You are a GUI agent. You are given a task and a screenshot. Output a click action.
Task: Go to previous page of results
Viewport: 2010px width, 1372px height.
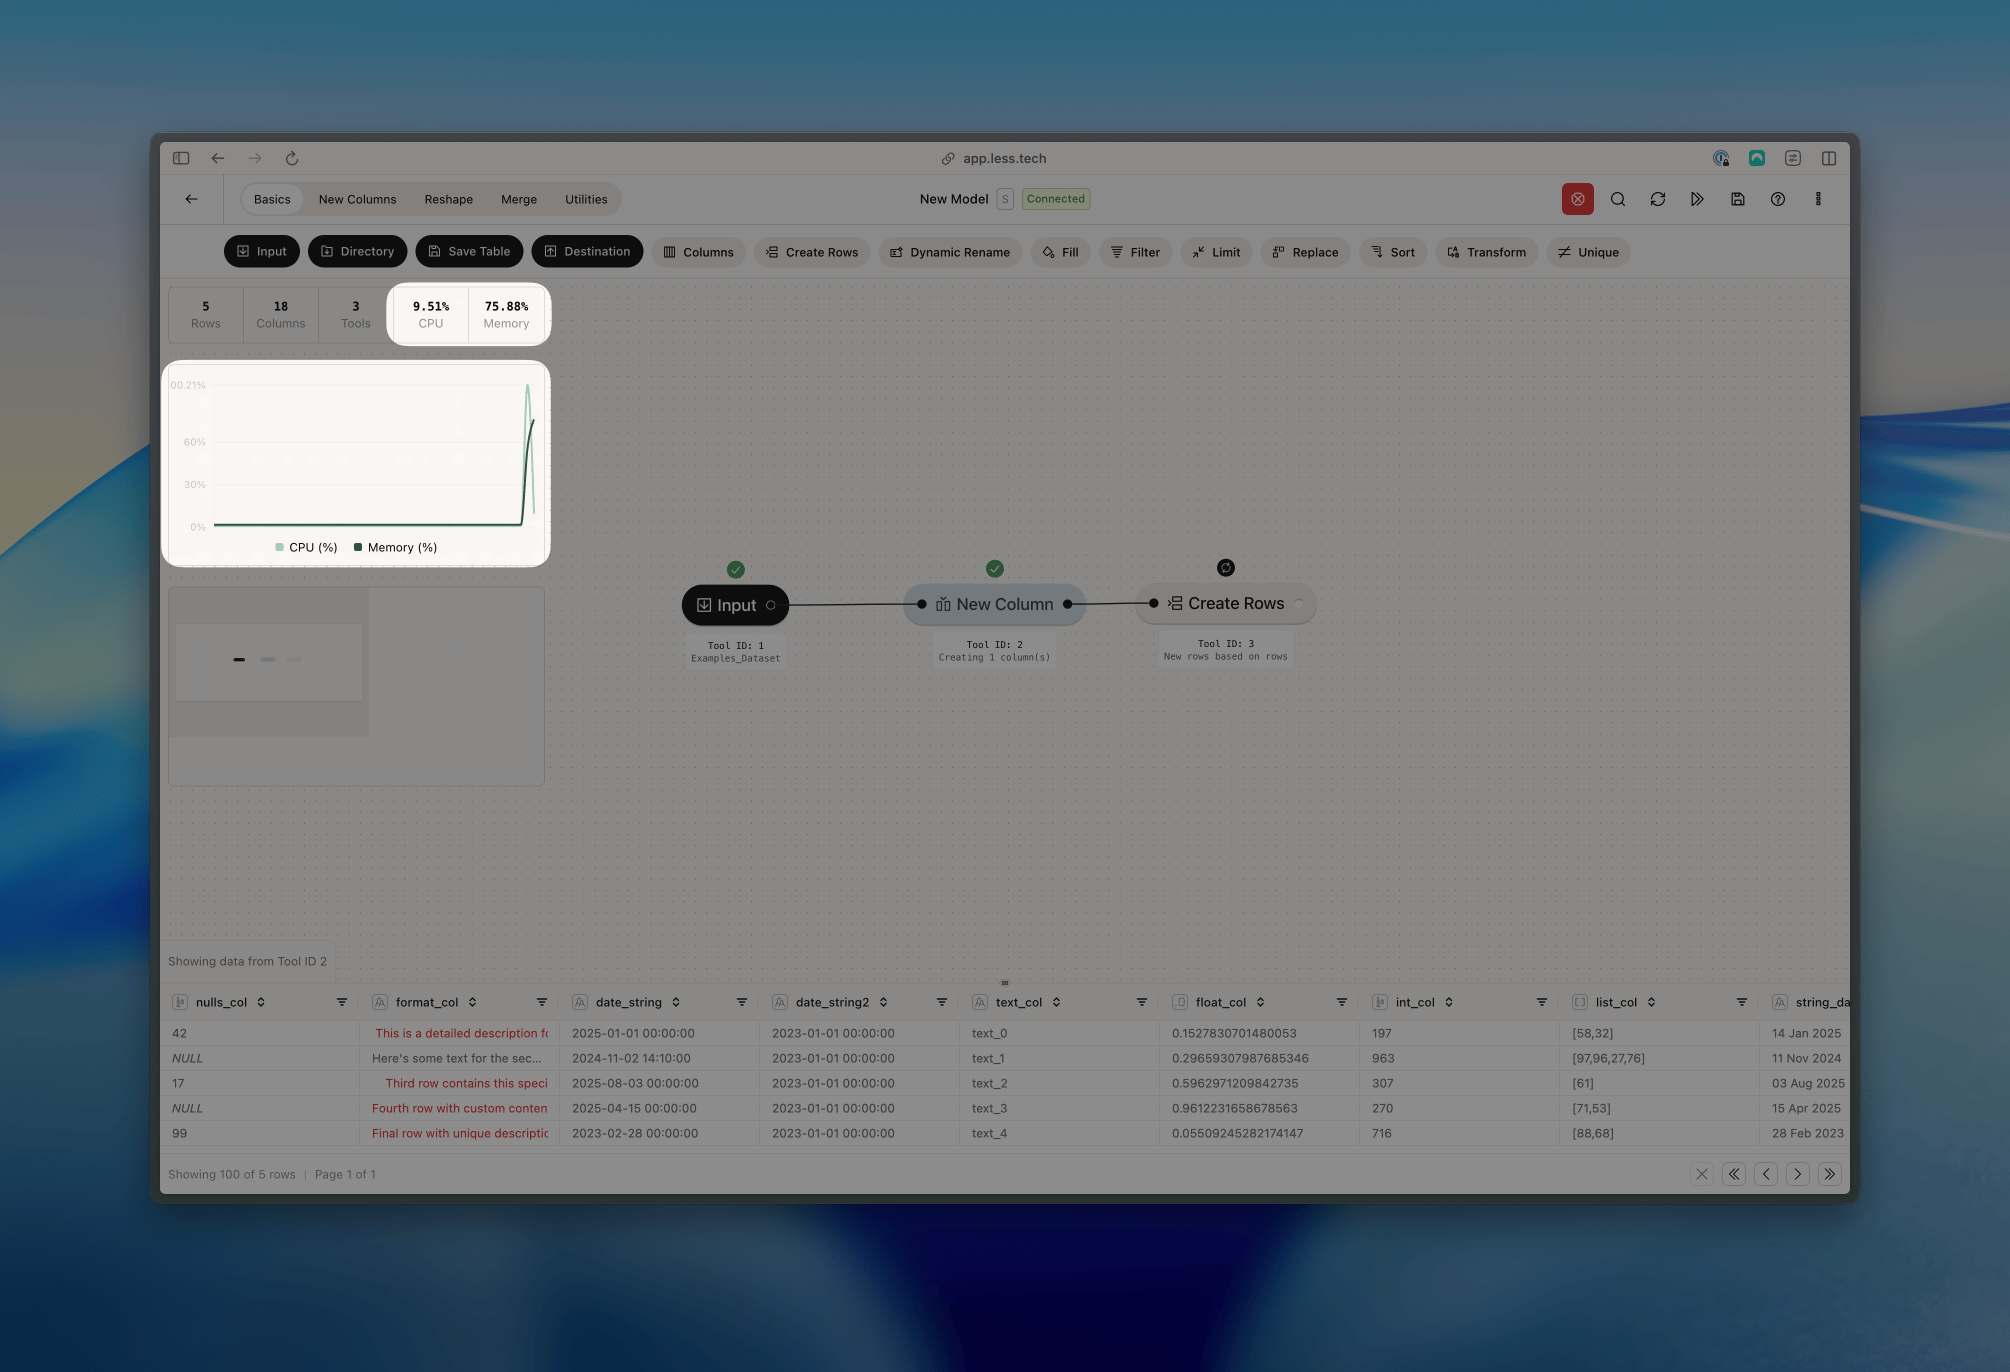(x=1765, y=1174)
